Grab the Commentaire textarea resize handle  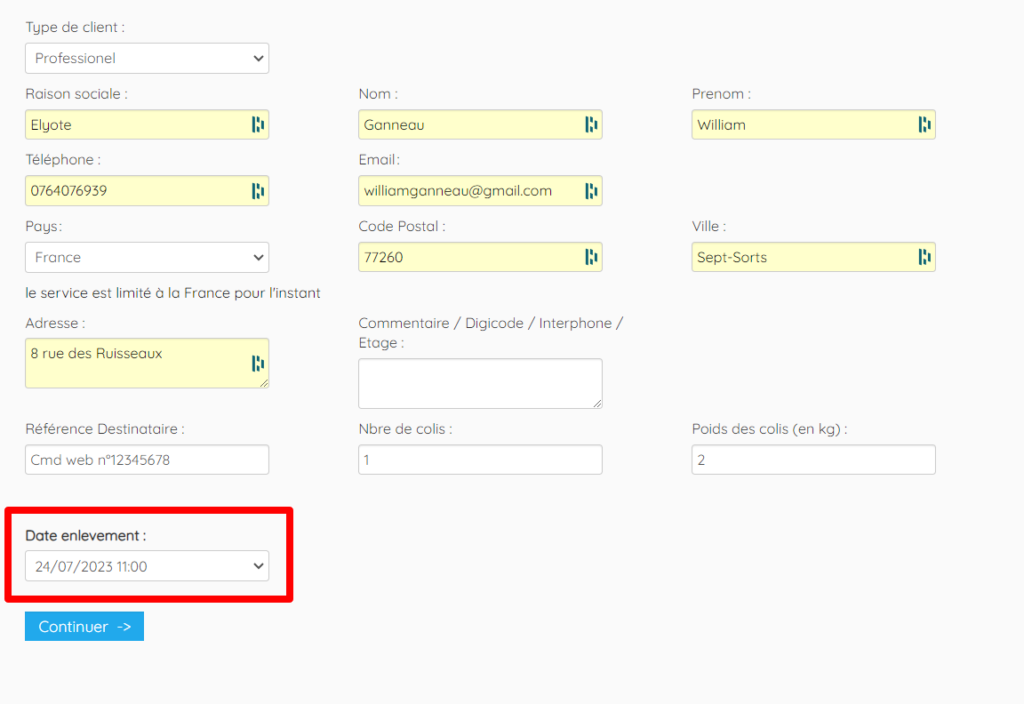click(598, 404)
